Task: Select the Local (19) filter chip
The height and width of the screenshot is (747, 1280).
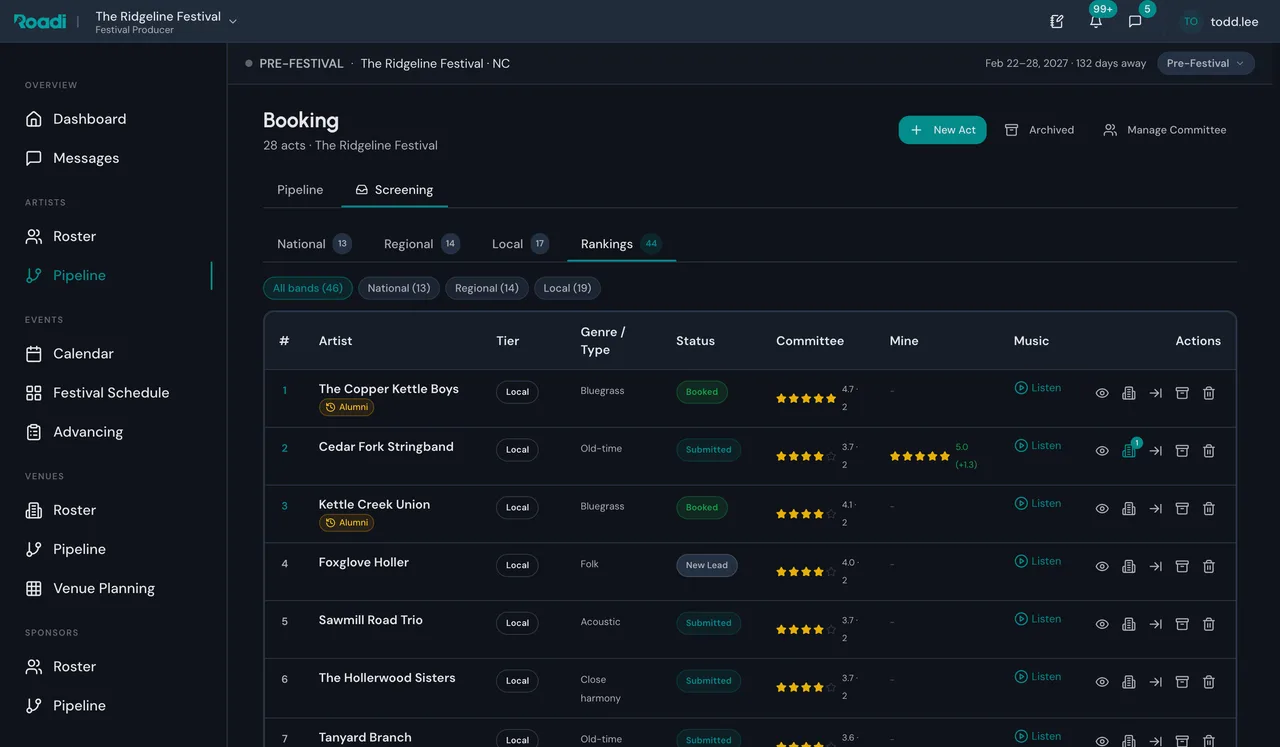Action: pyautogui.click(x=567, y=288)
